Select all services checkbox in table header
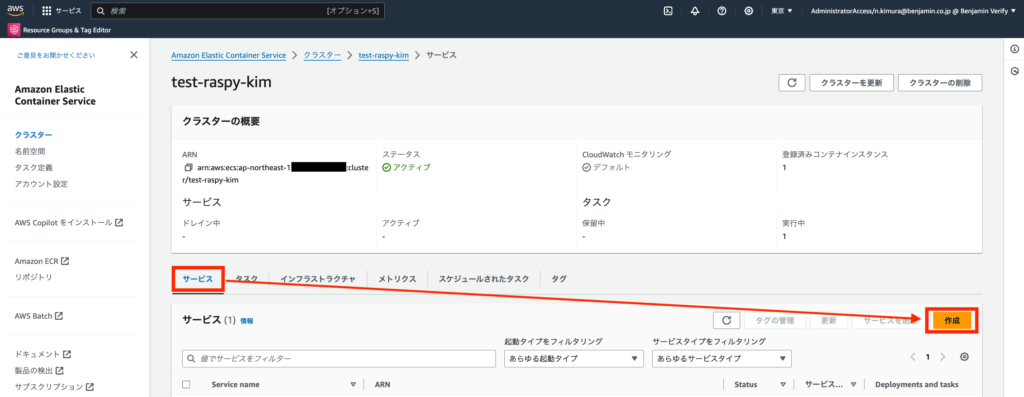Viewport: 1024px width, 397px height. click(x=186, y=385)
